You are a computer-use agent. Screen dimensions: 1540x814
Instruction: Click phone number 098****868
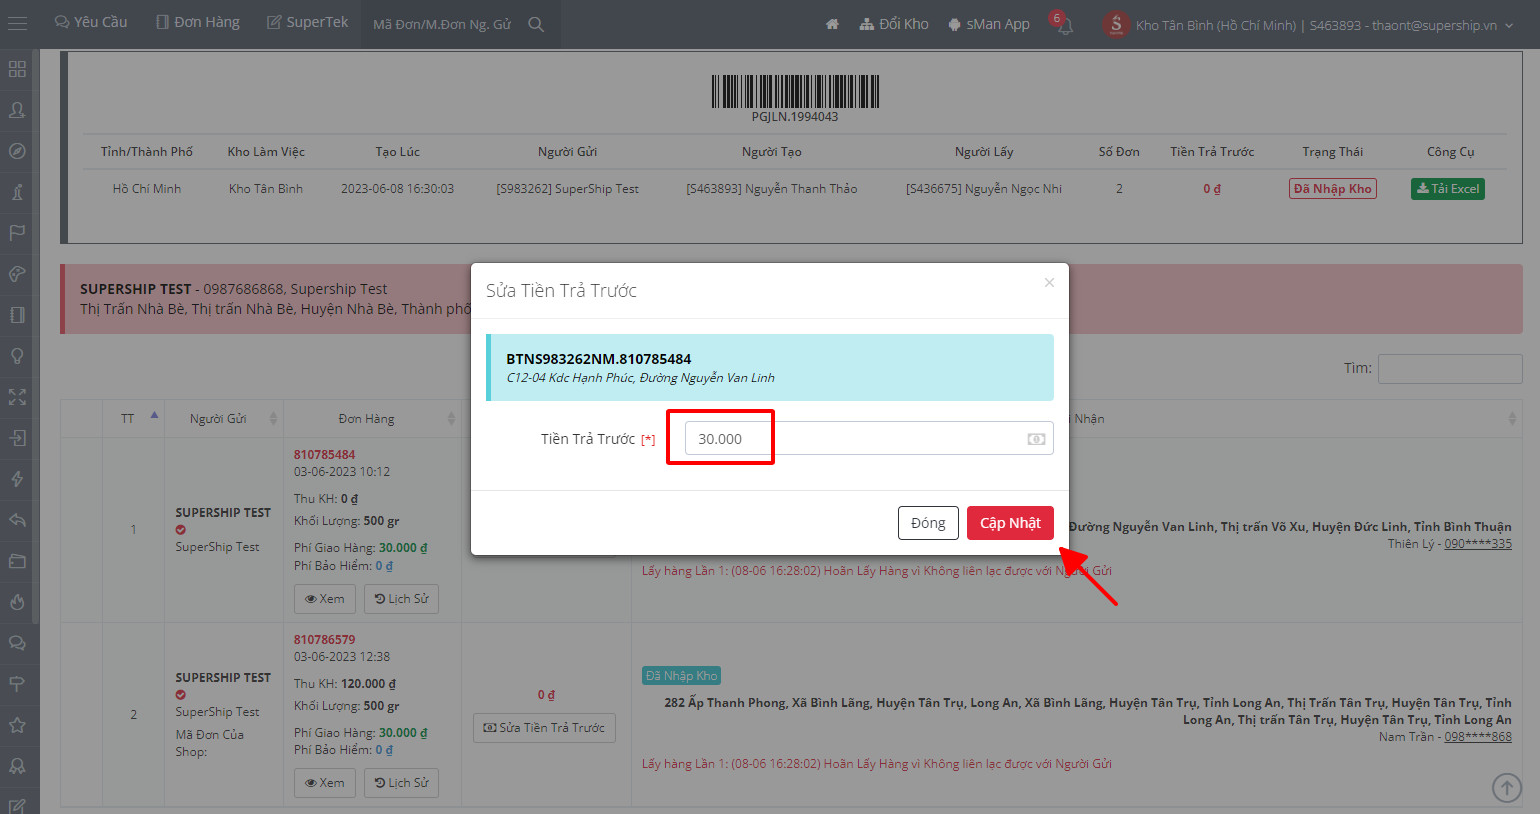[x=1478, y=737]
